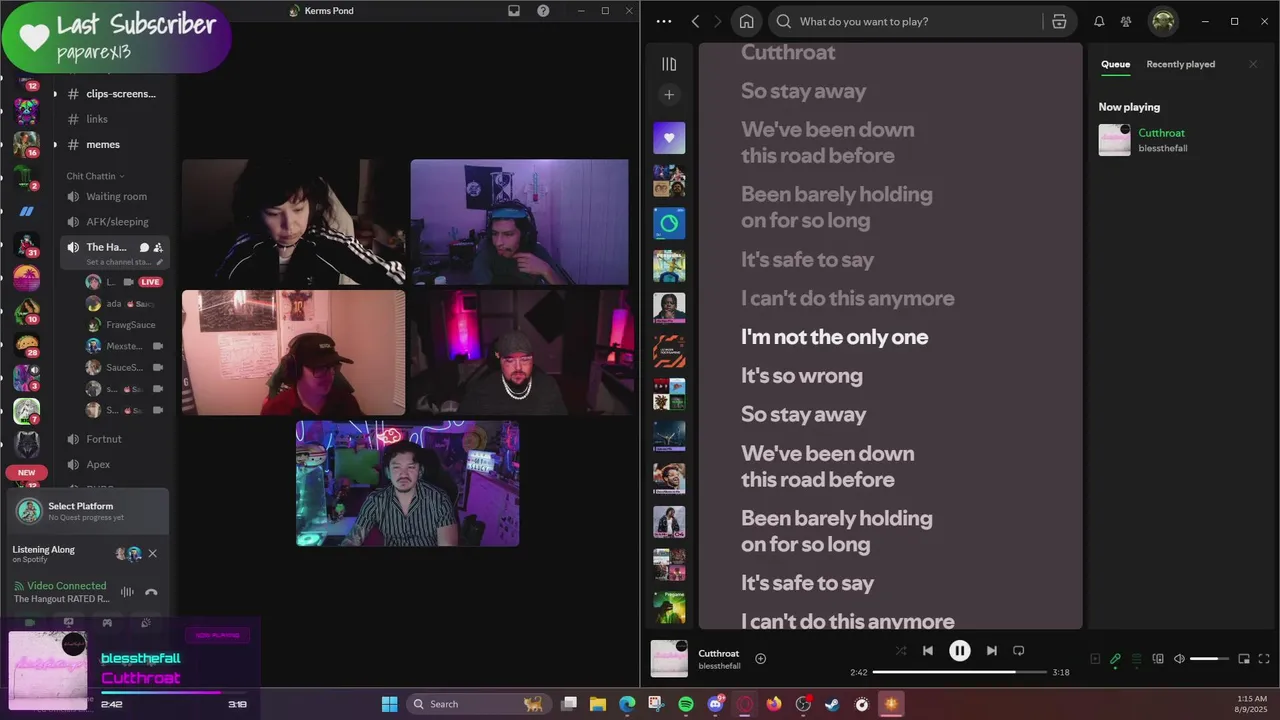Toggle the Now Playing view button
Viewport: 1280px width, 720px height.
tap(1094, 659)
